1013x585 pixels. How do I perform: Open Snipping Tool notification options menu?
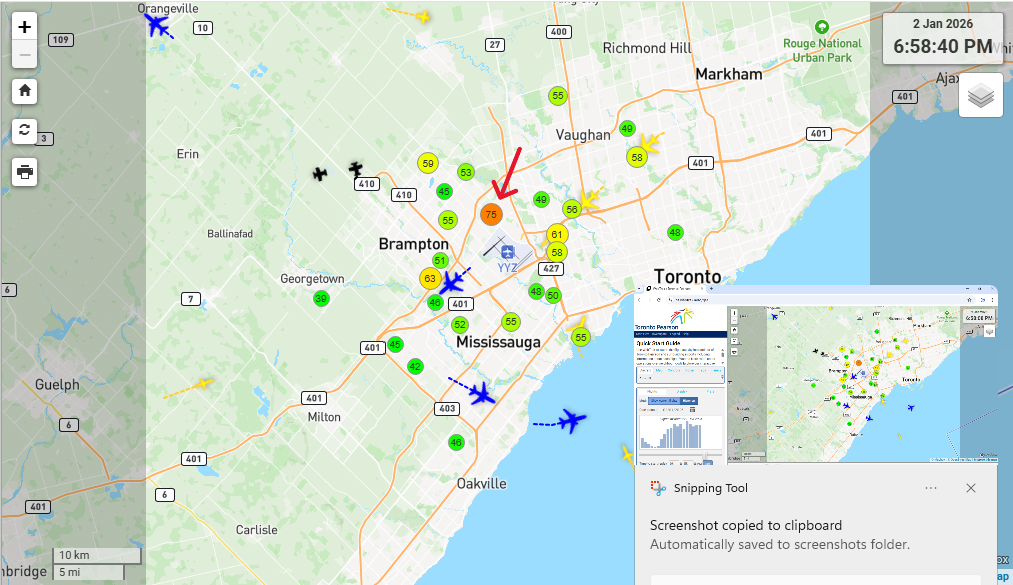pyautogui.click(x=931, y=488)
